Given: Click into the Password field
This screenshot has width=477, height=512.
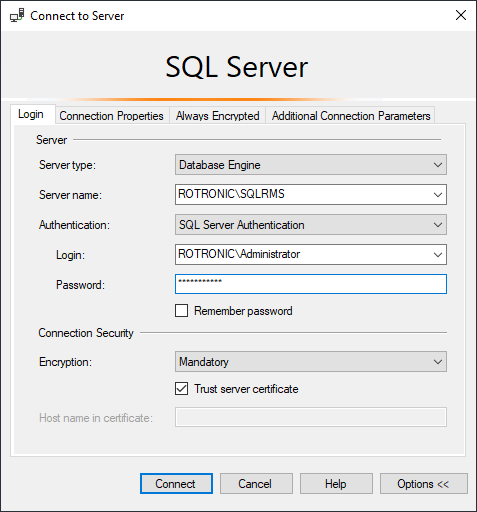Looking at the screenshot, I should tap(311, 284).
